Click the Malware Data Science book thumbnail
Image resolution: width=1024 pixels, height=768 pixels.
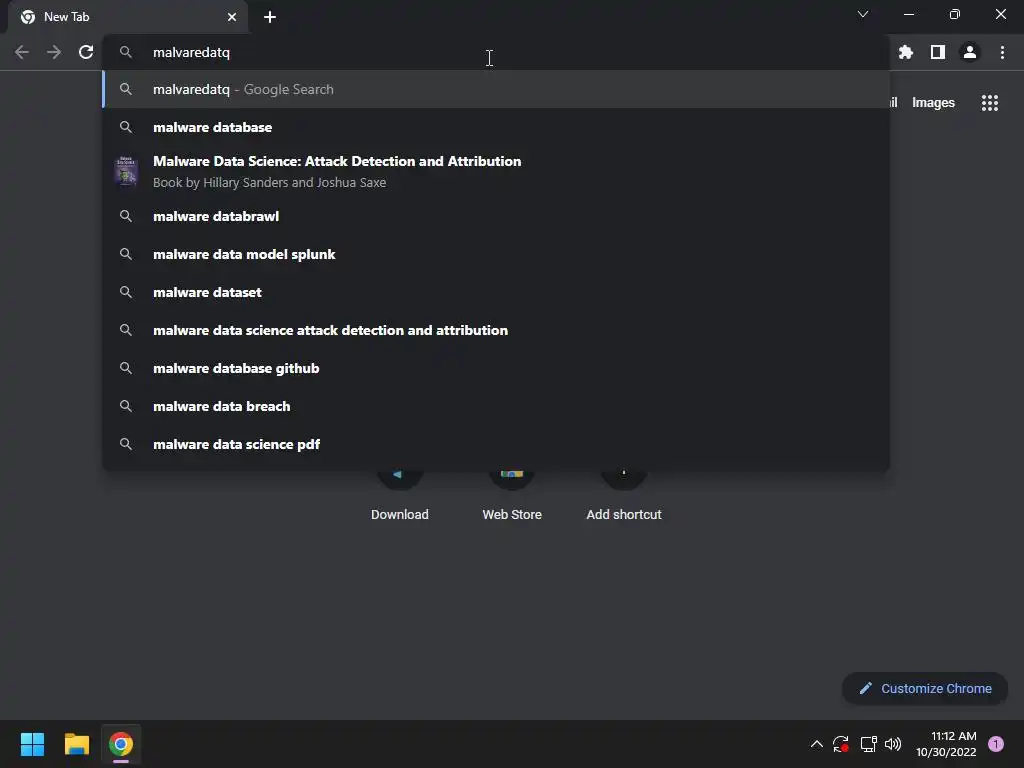click(x=126, y=171)
